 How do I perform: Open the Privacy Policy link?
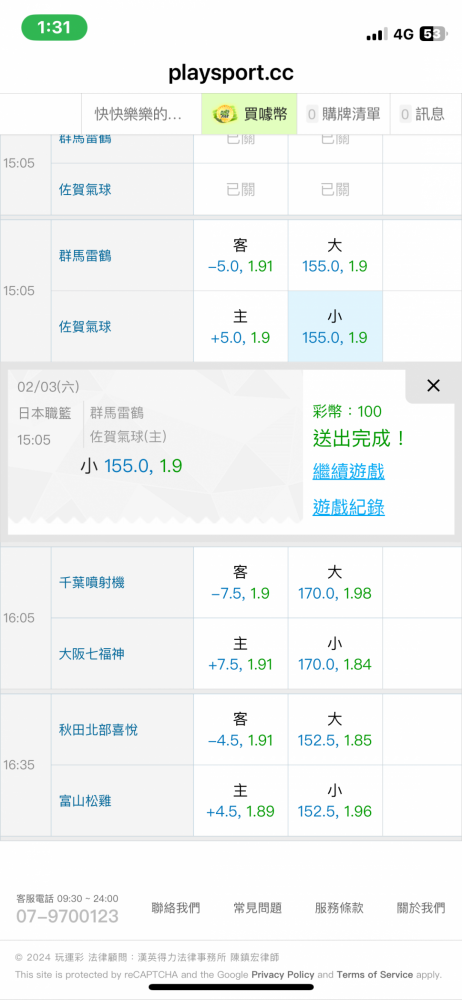(x=283, y=974)
